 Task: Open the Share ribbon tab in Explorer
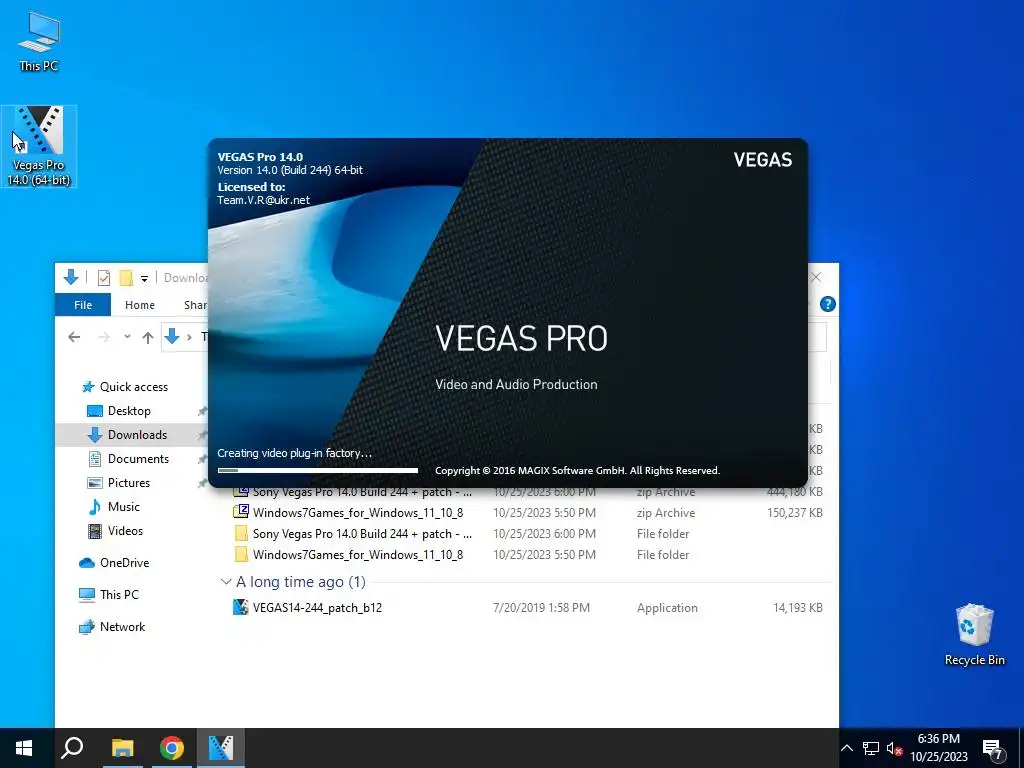195,305
